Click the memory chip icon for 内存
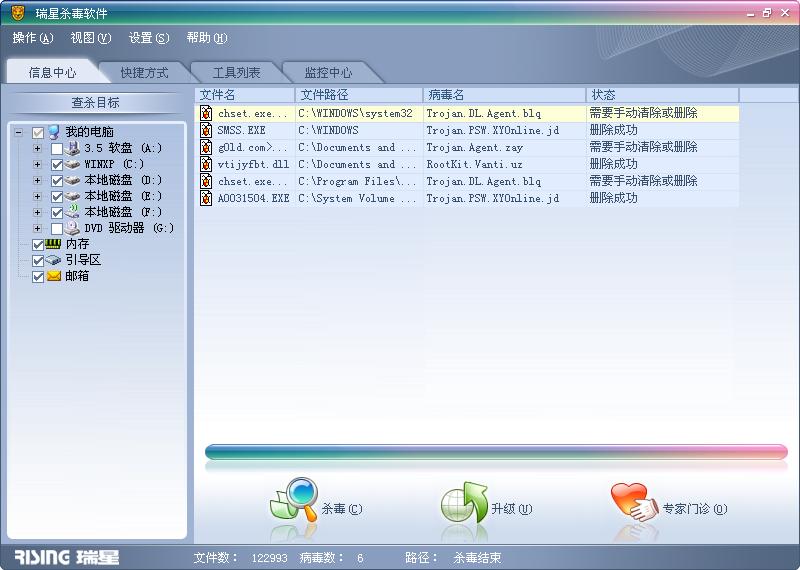The image size is (800, 570). tap(53, 244)
